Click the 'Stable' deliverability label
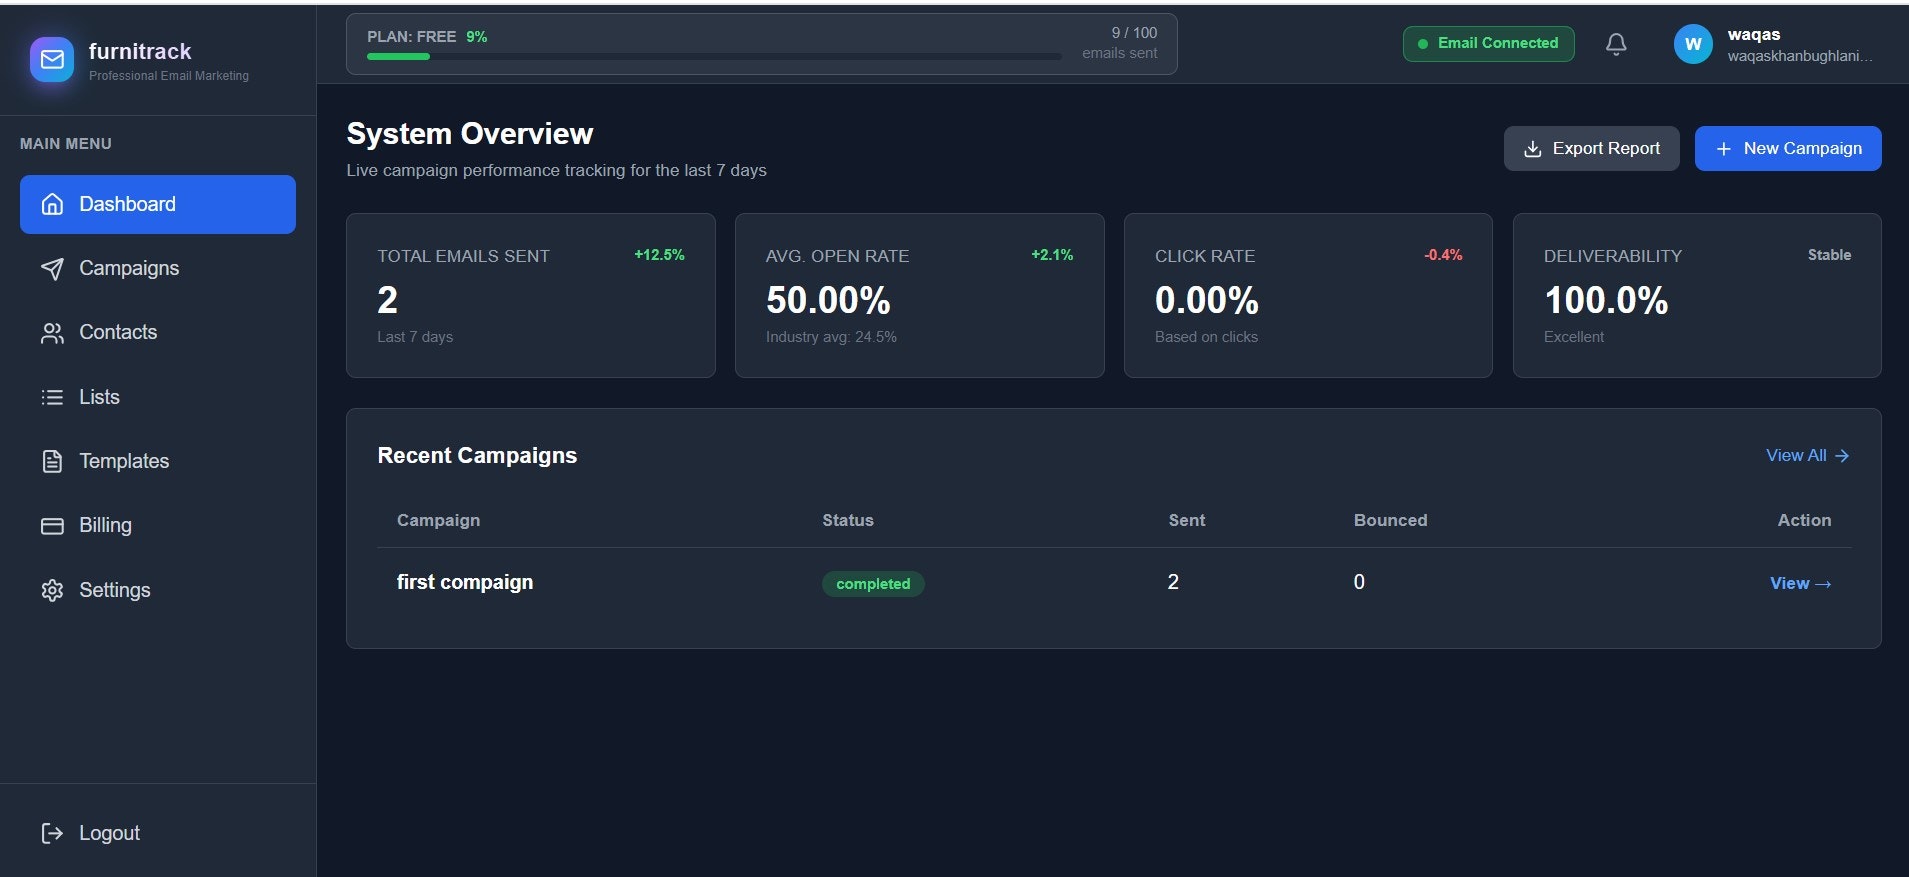Screen dimensions: 1909x877 point(1829,255)
